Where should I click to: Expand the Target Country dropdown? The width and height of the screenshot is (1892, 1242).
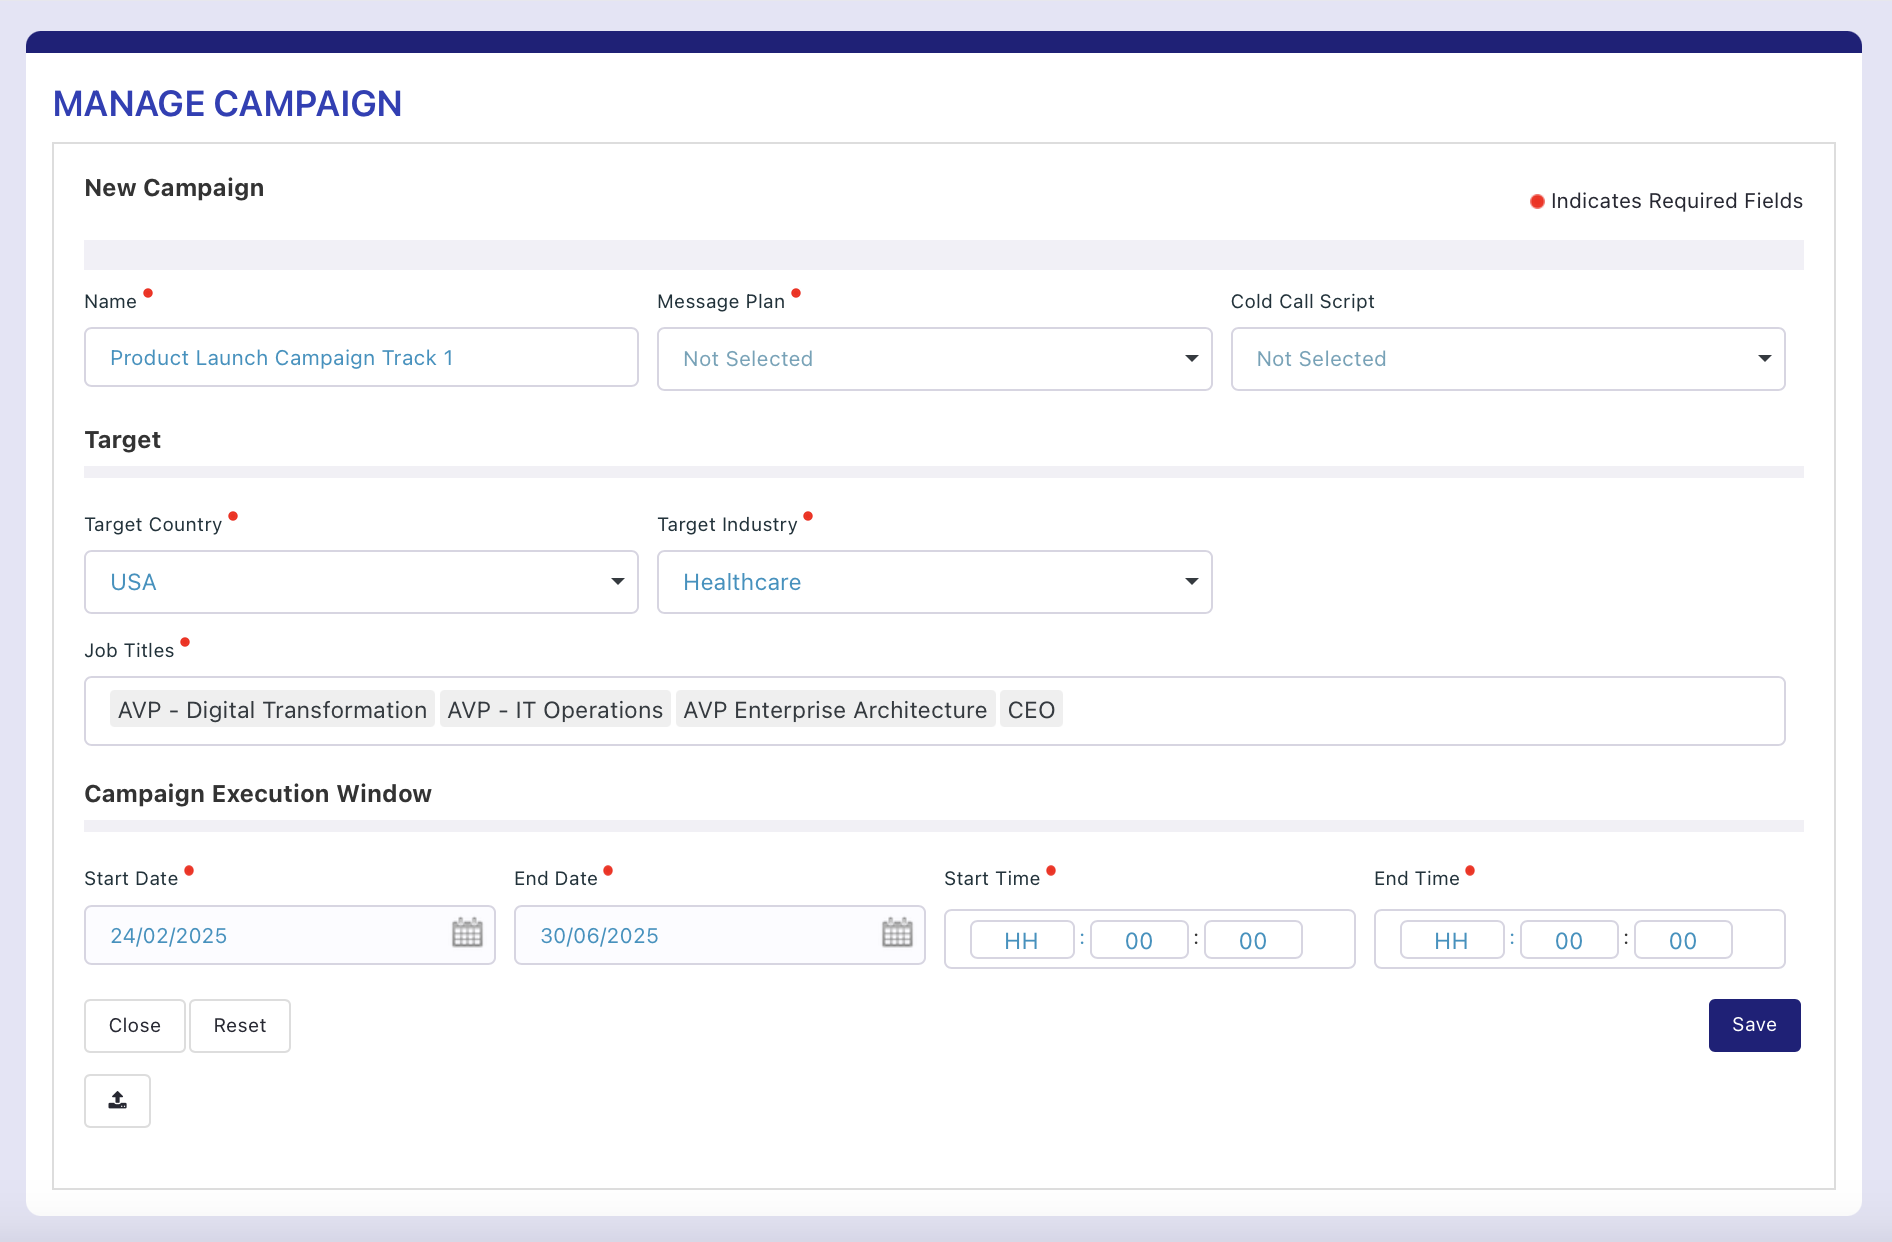coord(361,582)
